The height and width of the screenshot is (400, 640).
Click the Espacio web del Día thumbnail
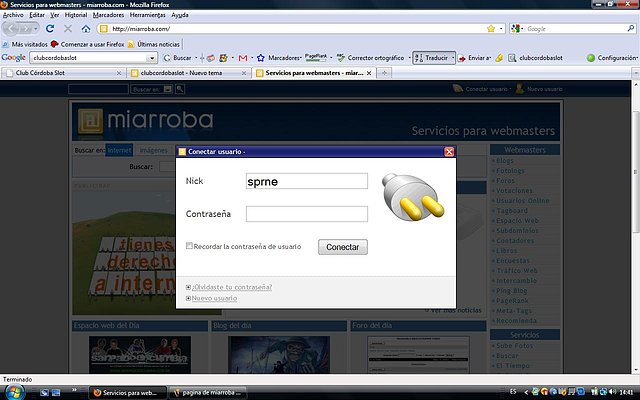point(140,354)
